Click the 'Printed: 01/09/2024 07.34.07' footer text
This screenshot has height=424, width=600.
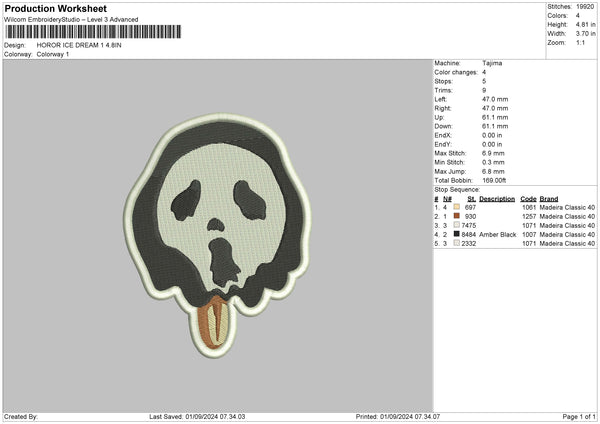point(398,417)
